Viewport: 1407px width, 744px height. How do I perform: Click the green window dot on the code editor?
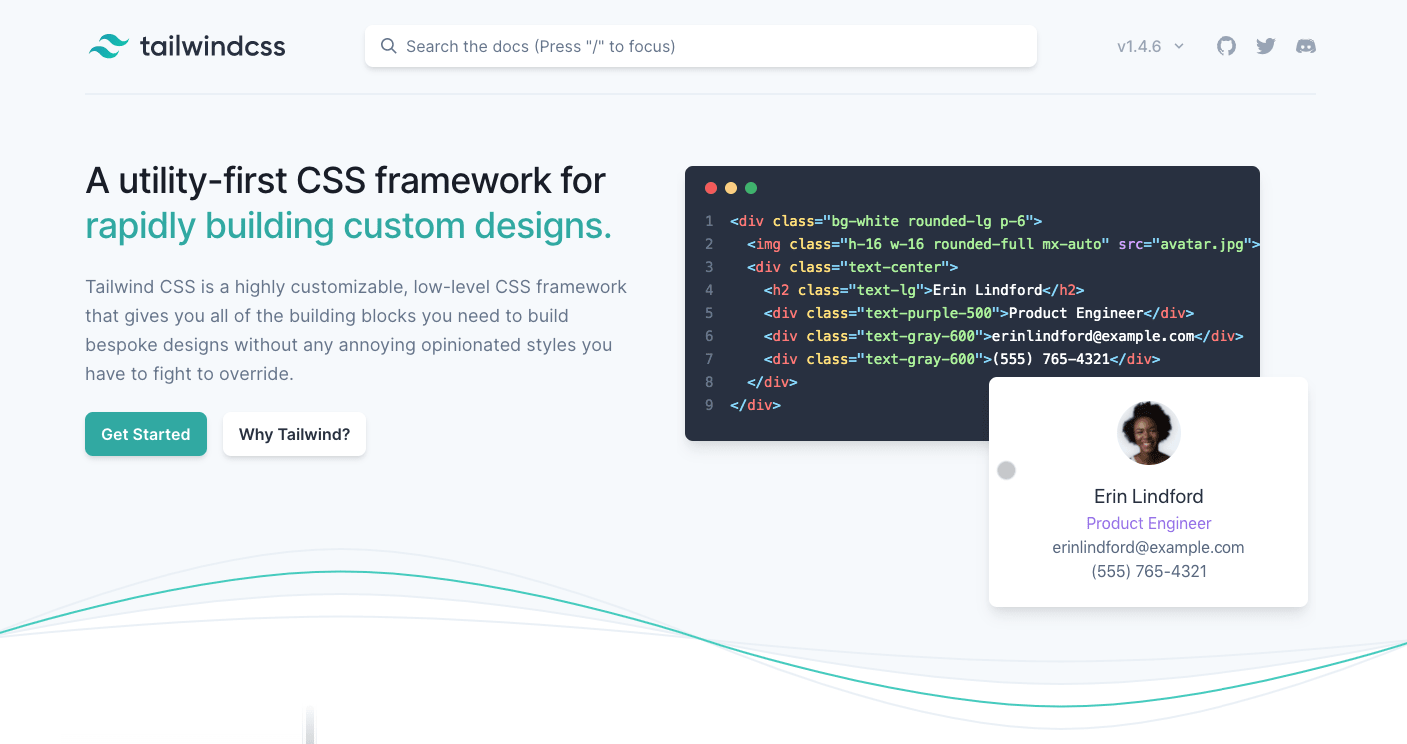pyautogui.click(x=750, y=187)
